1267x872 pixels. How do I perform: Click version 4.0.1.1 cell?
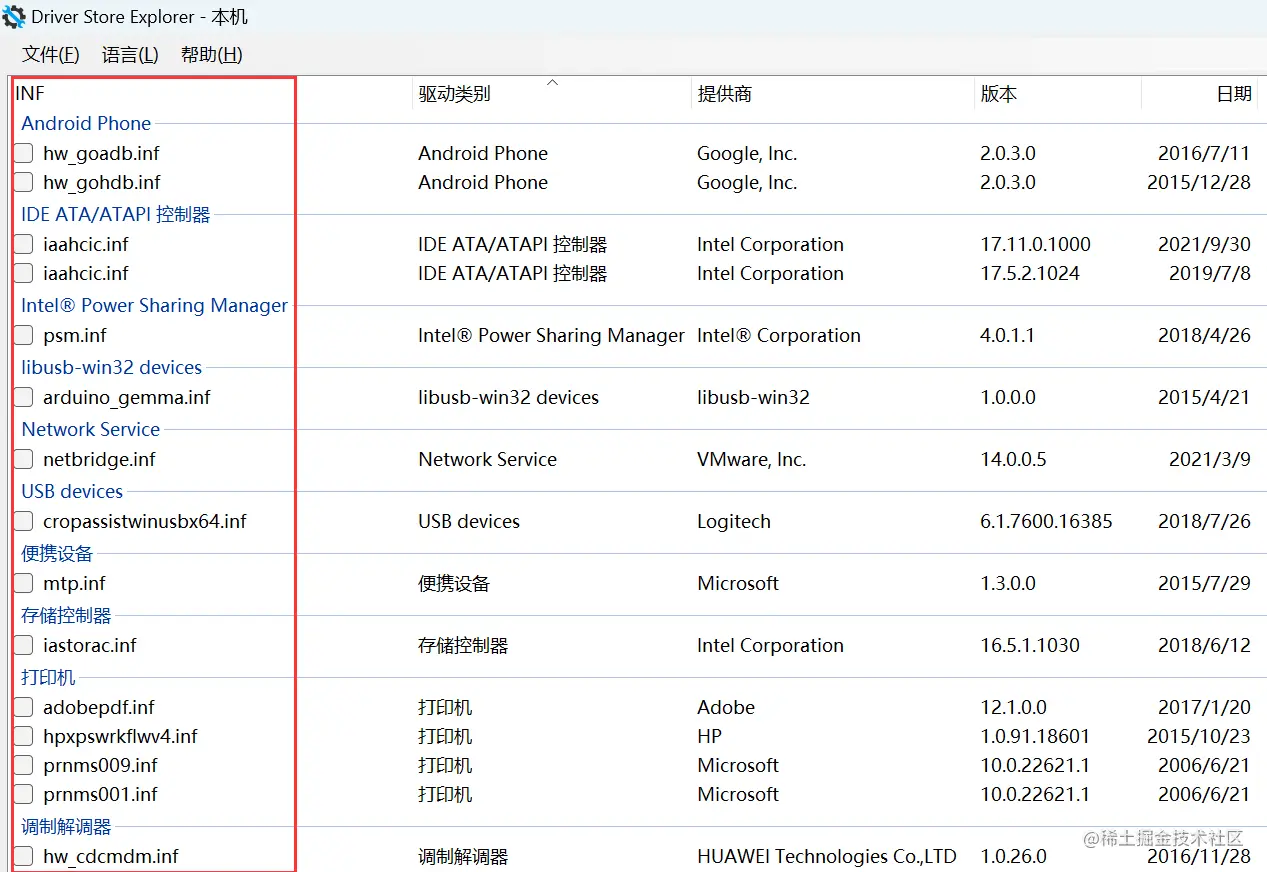pyautogui.click(x=1007, y=336)
